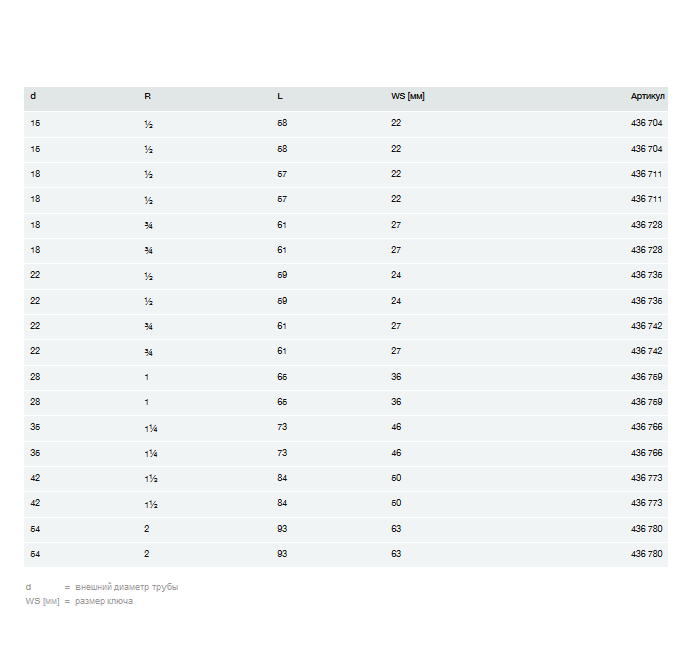Click the 'd' column header

pyautogui.click(x=33, y=96)
